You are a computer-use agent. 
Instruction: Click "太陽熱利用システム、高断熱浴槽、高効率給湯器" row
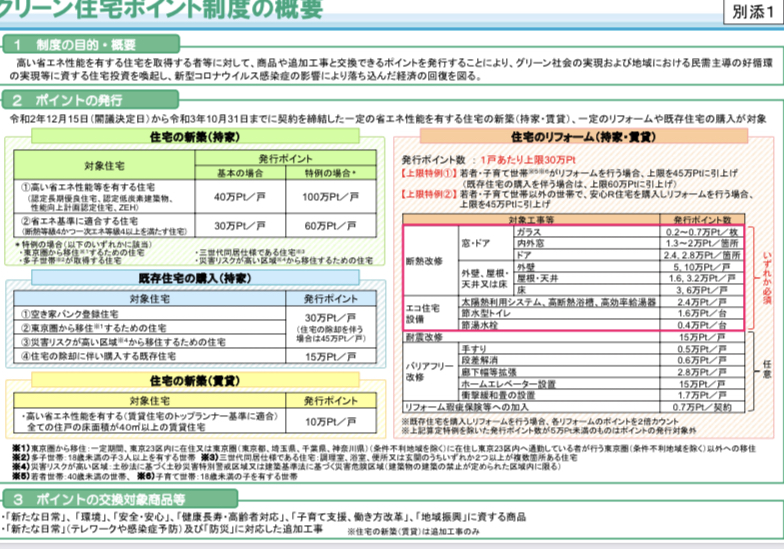(x=559, y=302)
